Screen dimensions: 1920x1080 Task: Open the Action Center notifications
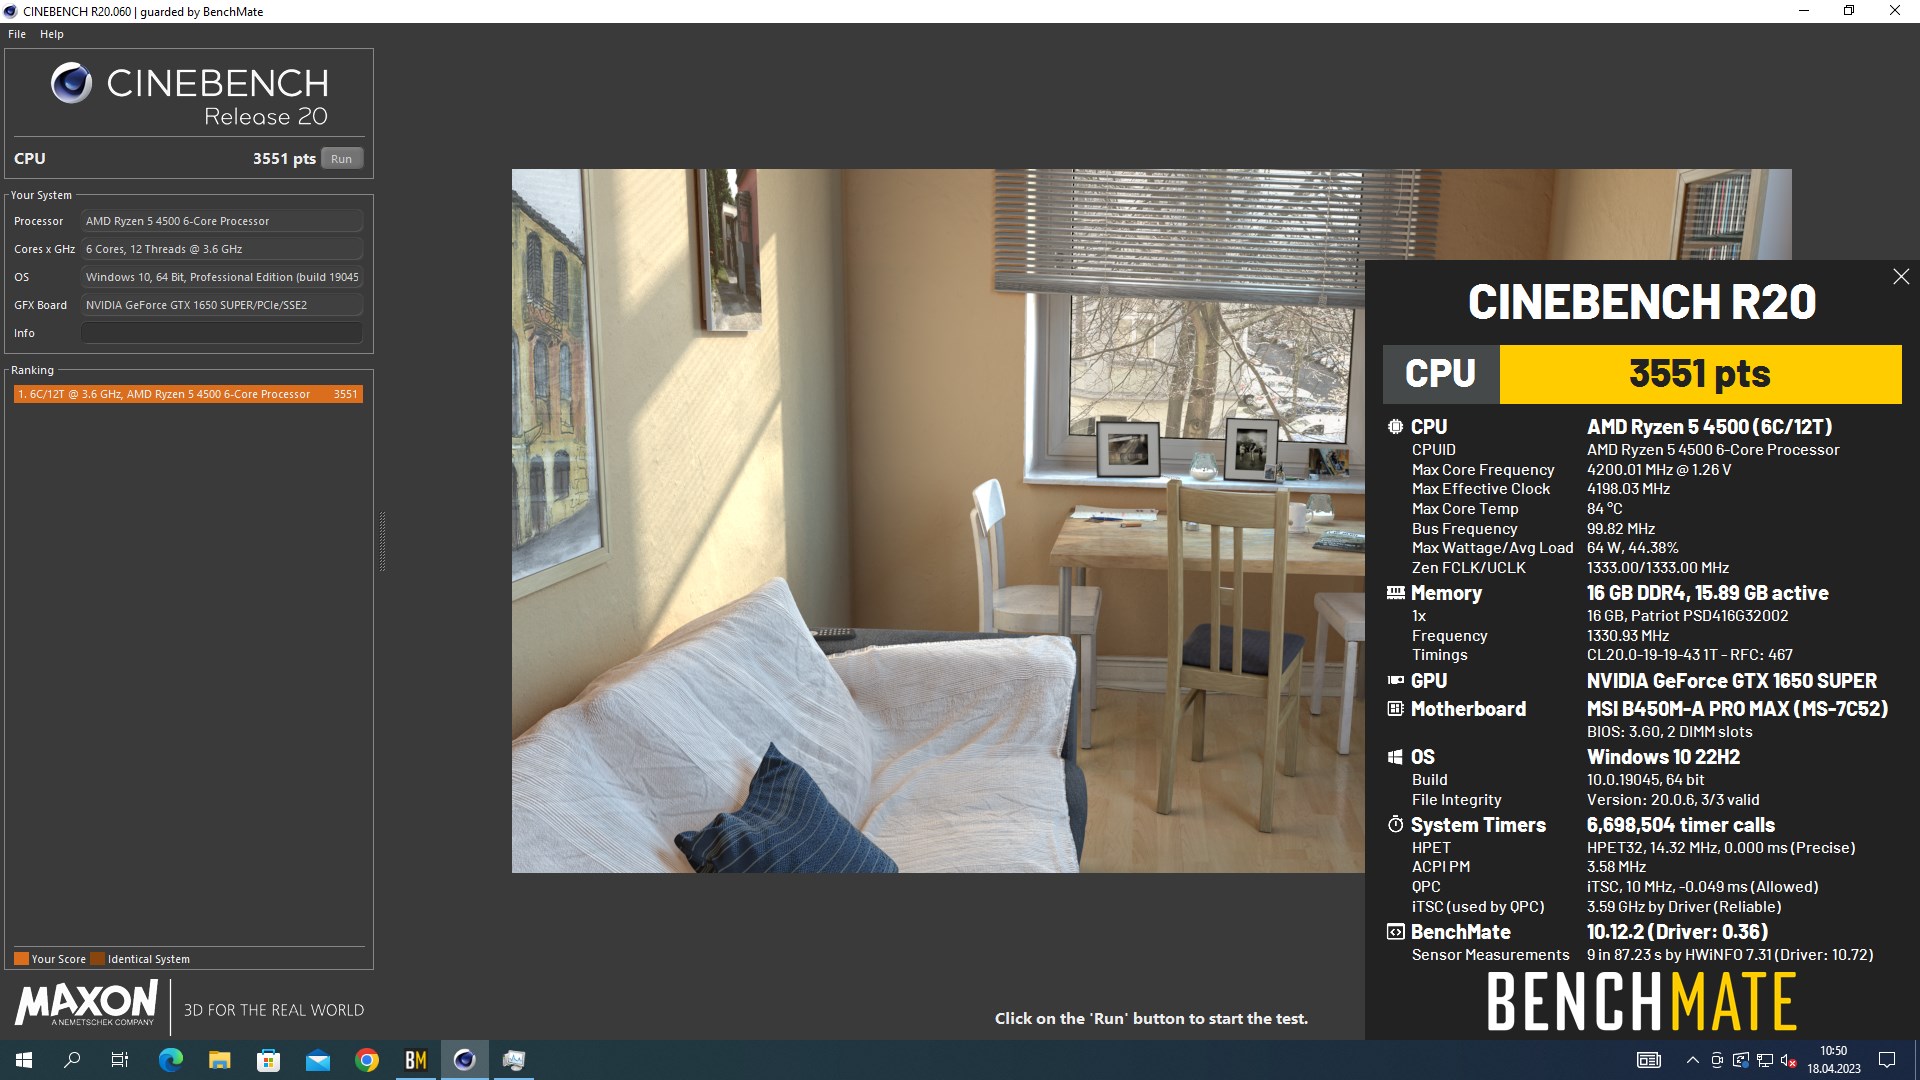(x=1887, y=1060)
